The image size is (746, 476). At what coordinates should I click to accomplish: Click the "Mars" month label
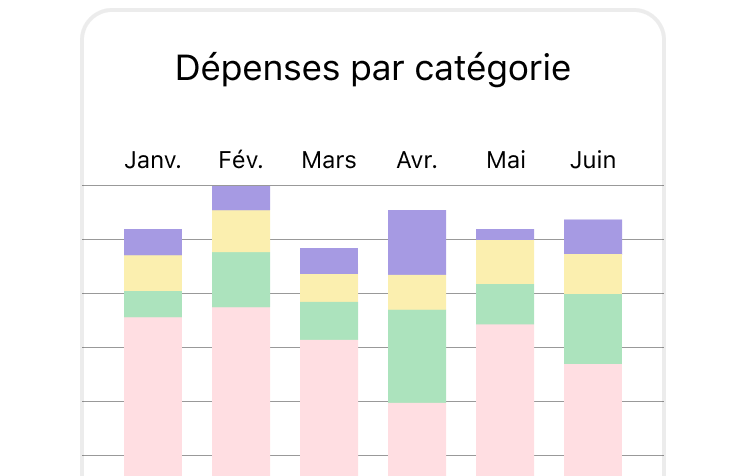tap(329, 160)
